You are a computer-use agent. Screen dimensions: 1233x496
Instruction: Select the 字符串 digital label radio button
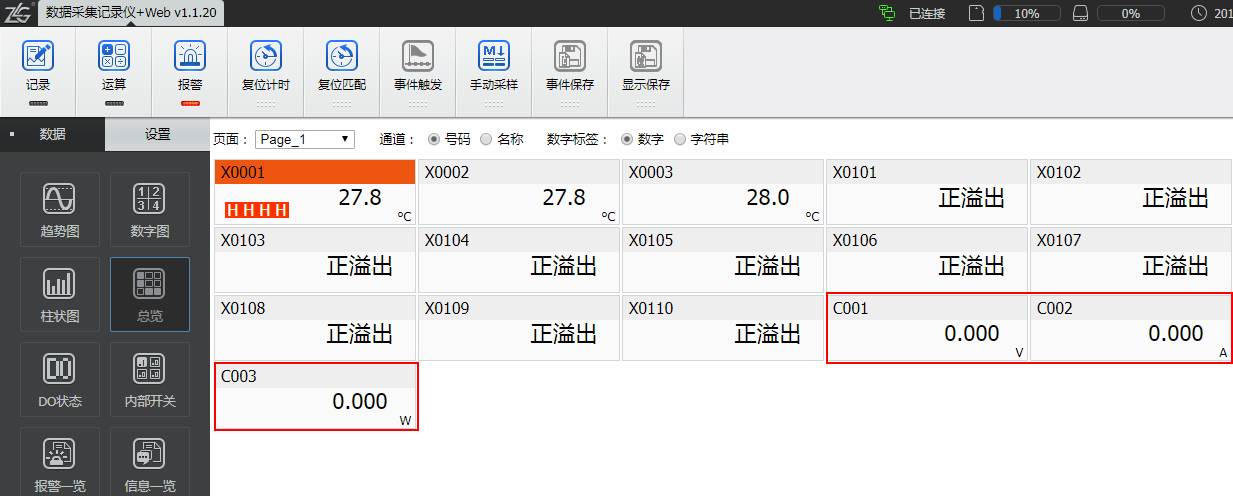(x=681, y=139)
